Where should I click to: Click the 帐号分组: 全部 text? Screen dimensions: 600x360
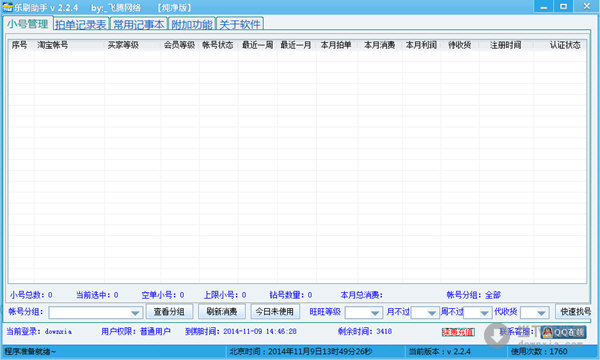click(473, 295)
